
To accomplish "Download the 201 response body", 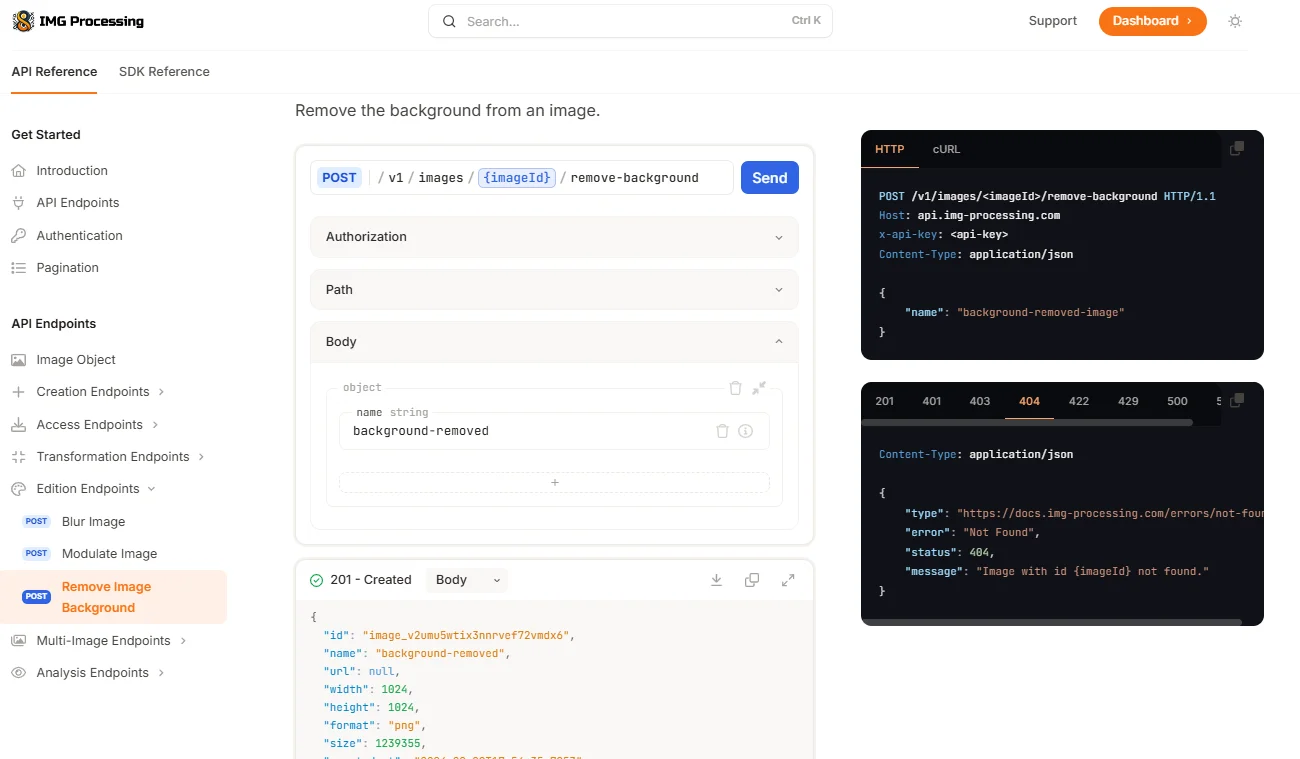I will [x=716, y=580].
